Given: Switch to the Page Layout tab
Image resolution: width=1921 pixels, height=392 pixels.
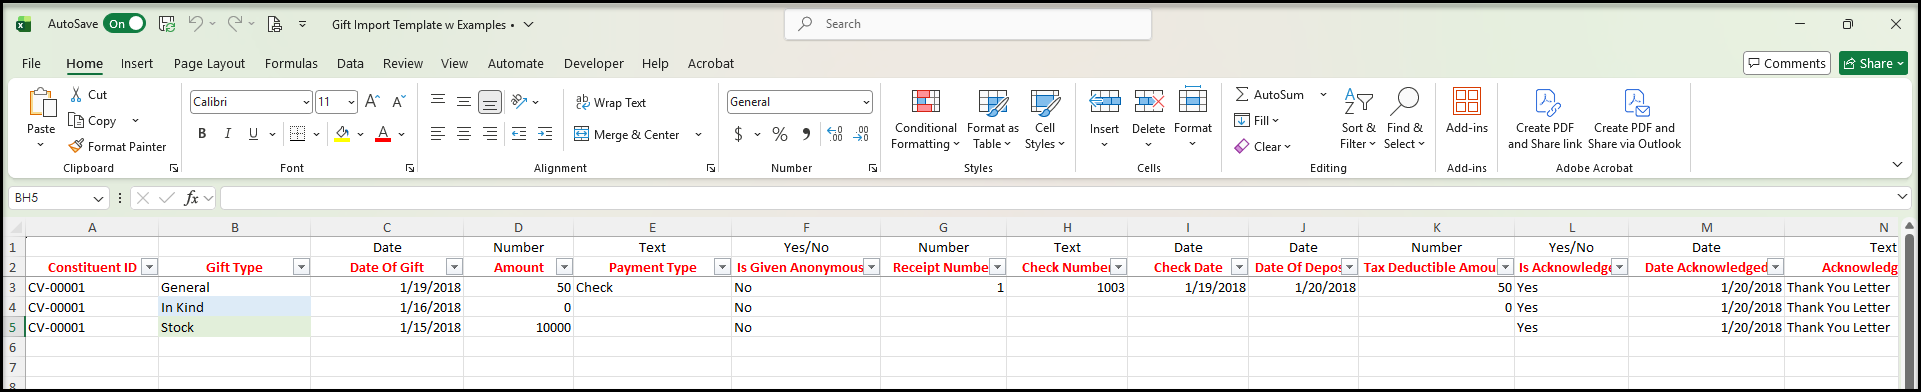Looking at the screenshot, I should point(209,63).
